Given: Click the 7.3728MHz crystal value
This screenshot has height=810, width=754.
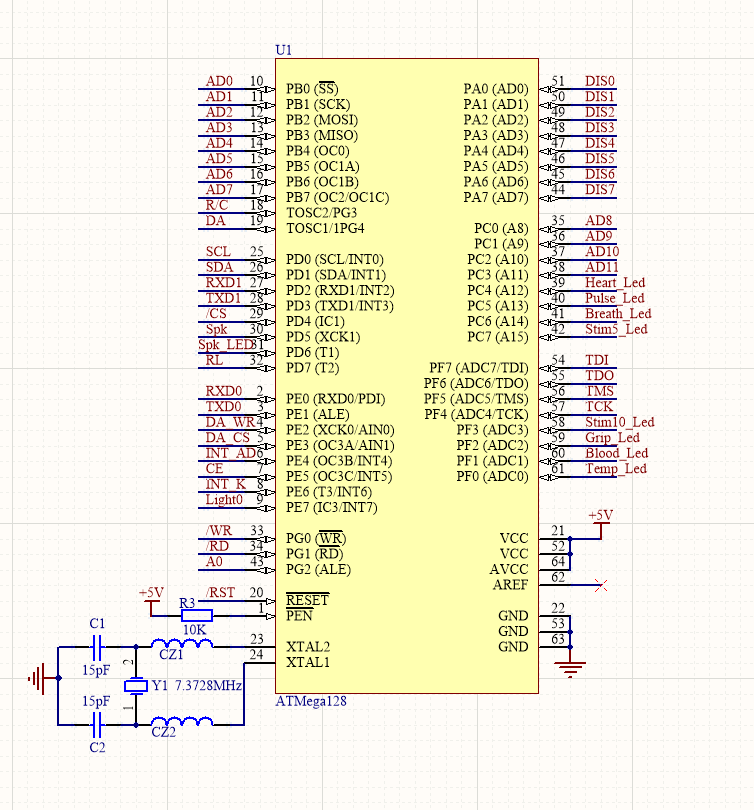Looking at the screenshot, I should point(208,686).
